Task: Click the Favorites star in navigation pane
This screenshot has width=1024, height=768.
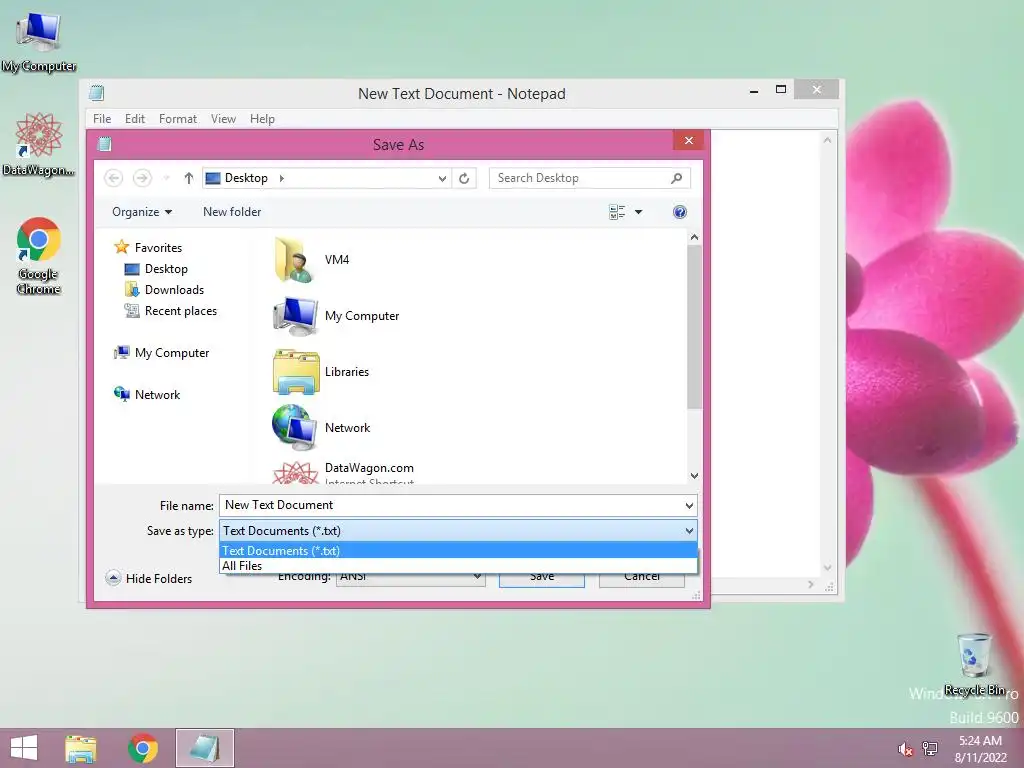Action: point(121,247)
